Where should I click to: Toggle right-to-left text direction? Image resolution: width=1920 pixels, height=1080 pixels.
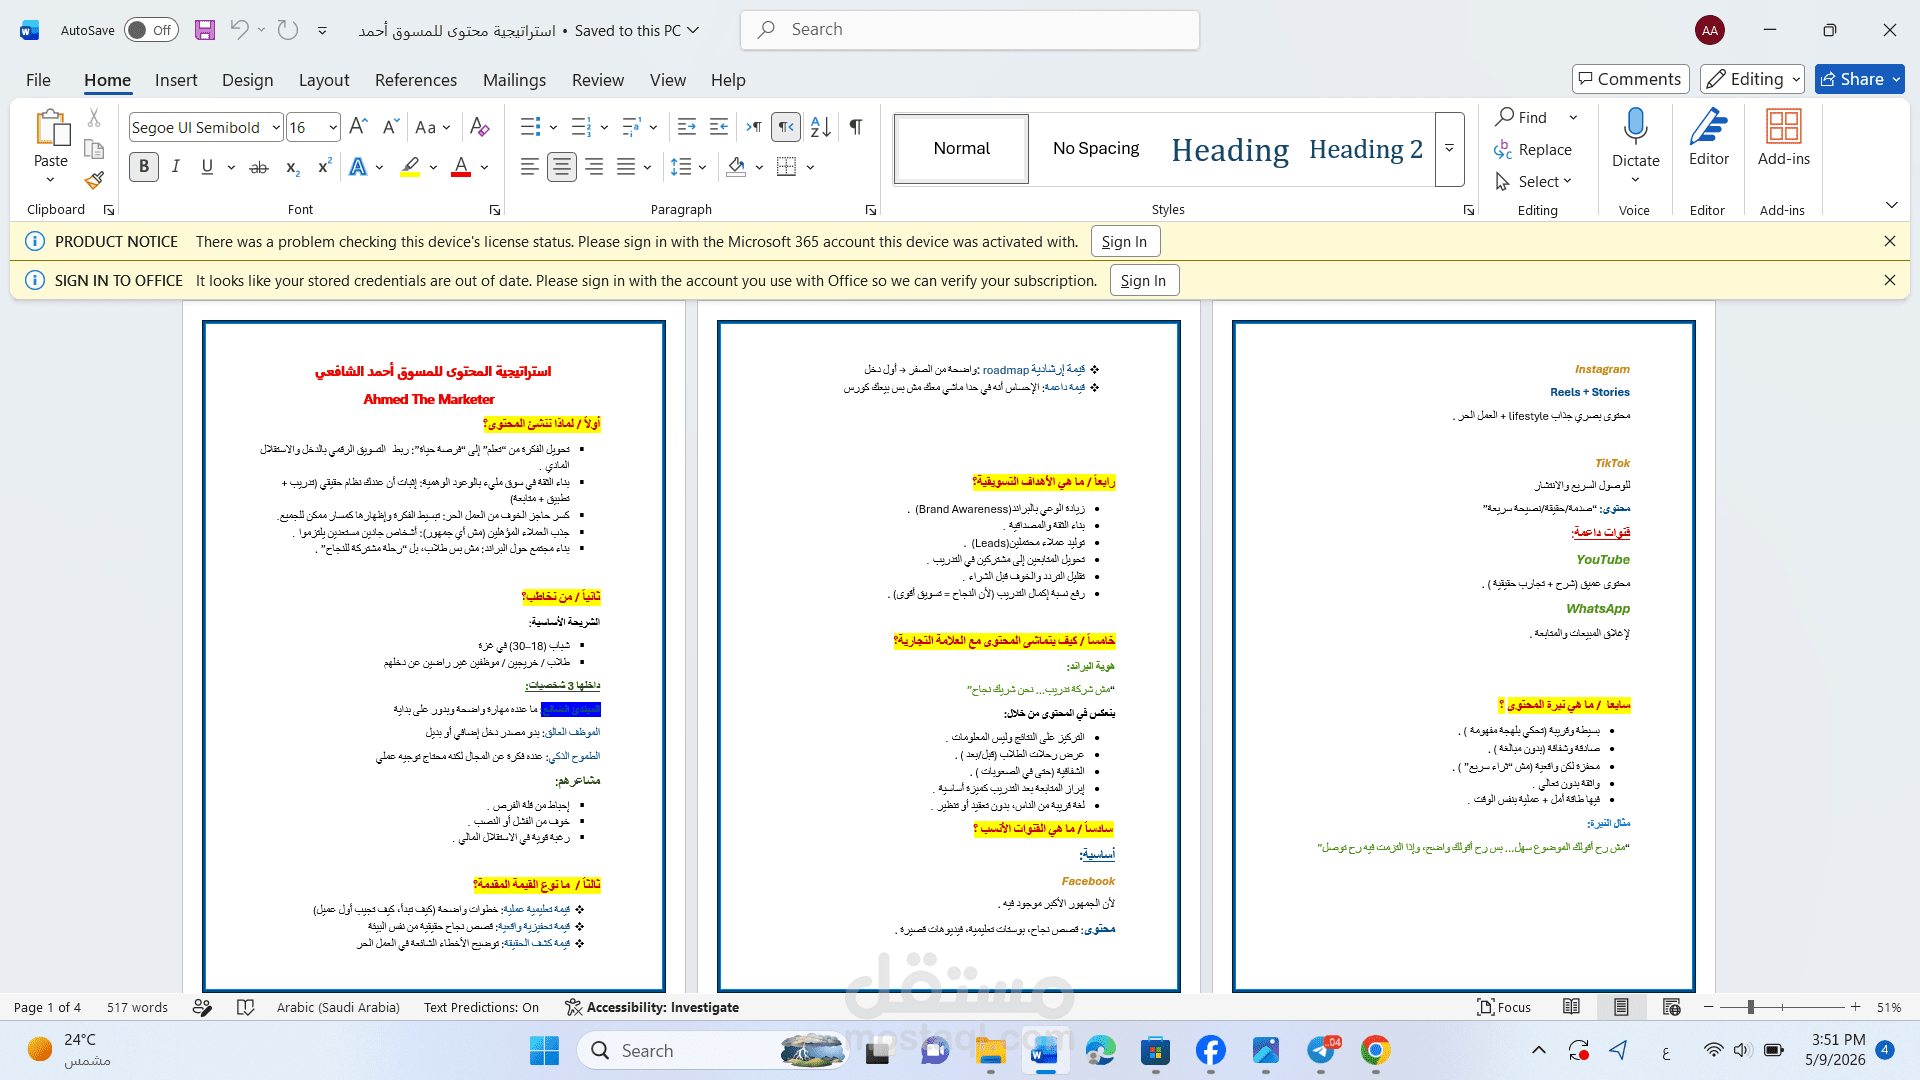pos(786,127)
